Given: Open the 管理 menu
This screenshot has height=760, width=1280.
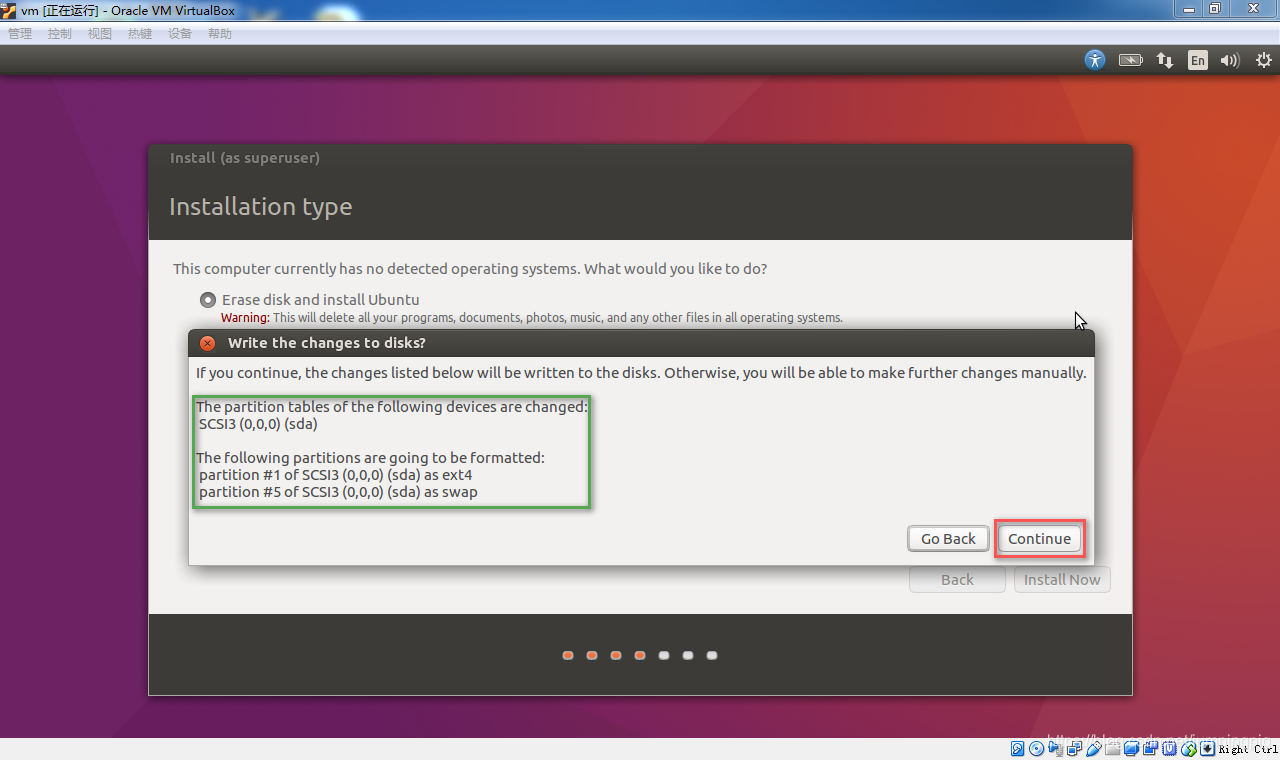Looking at the screenshot, I should point(20,34).
